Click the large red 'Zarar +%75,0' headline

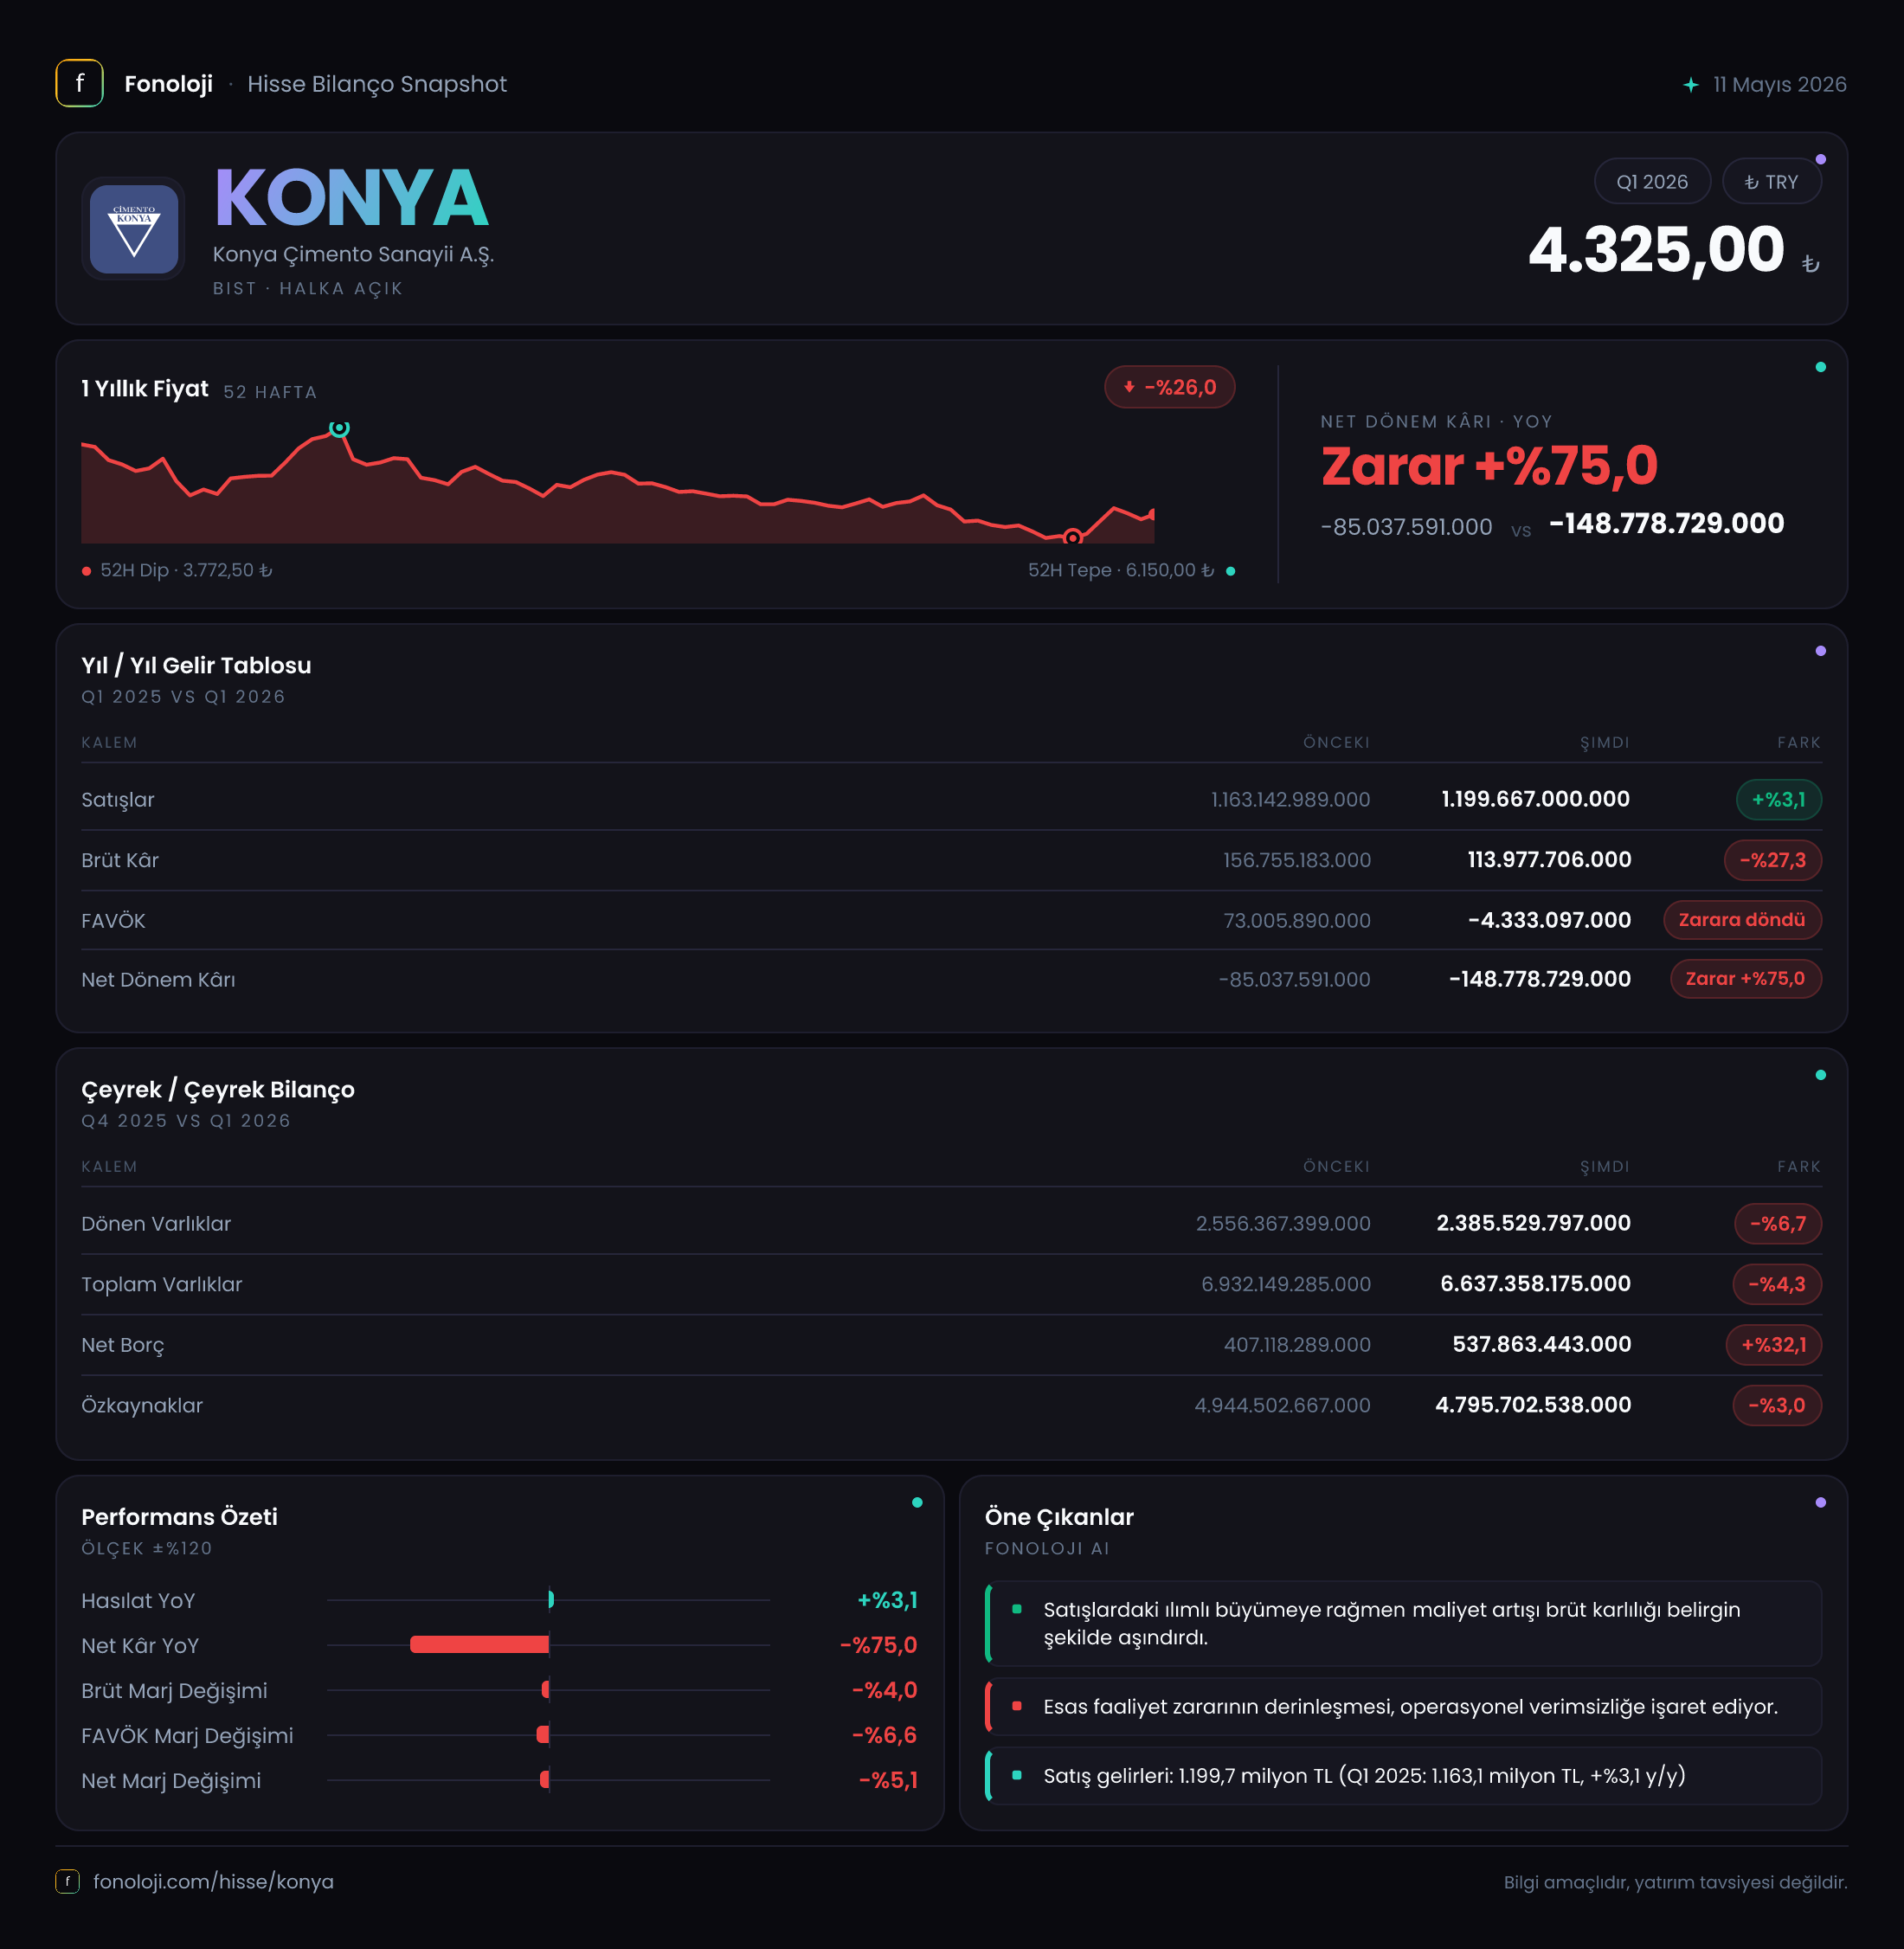1489,466
